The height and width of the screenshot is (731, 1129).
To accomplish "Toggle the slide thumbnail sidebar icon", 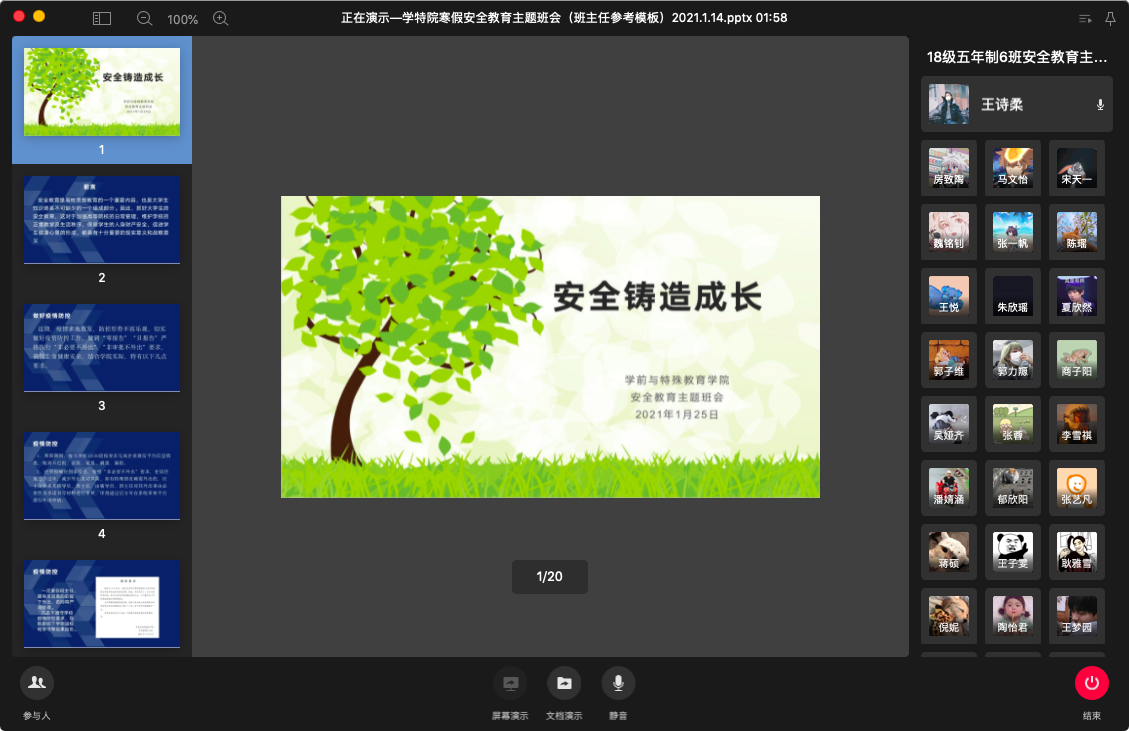I will coord(101,18).
